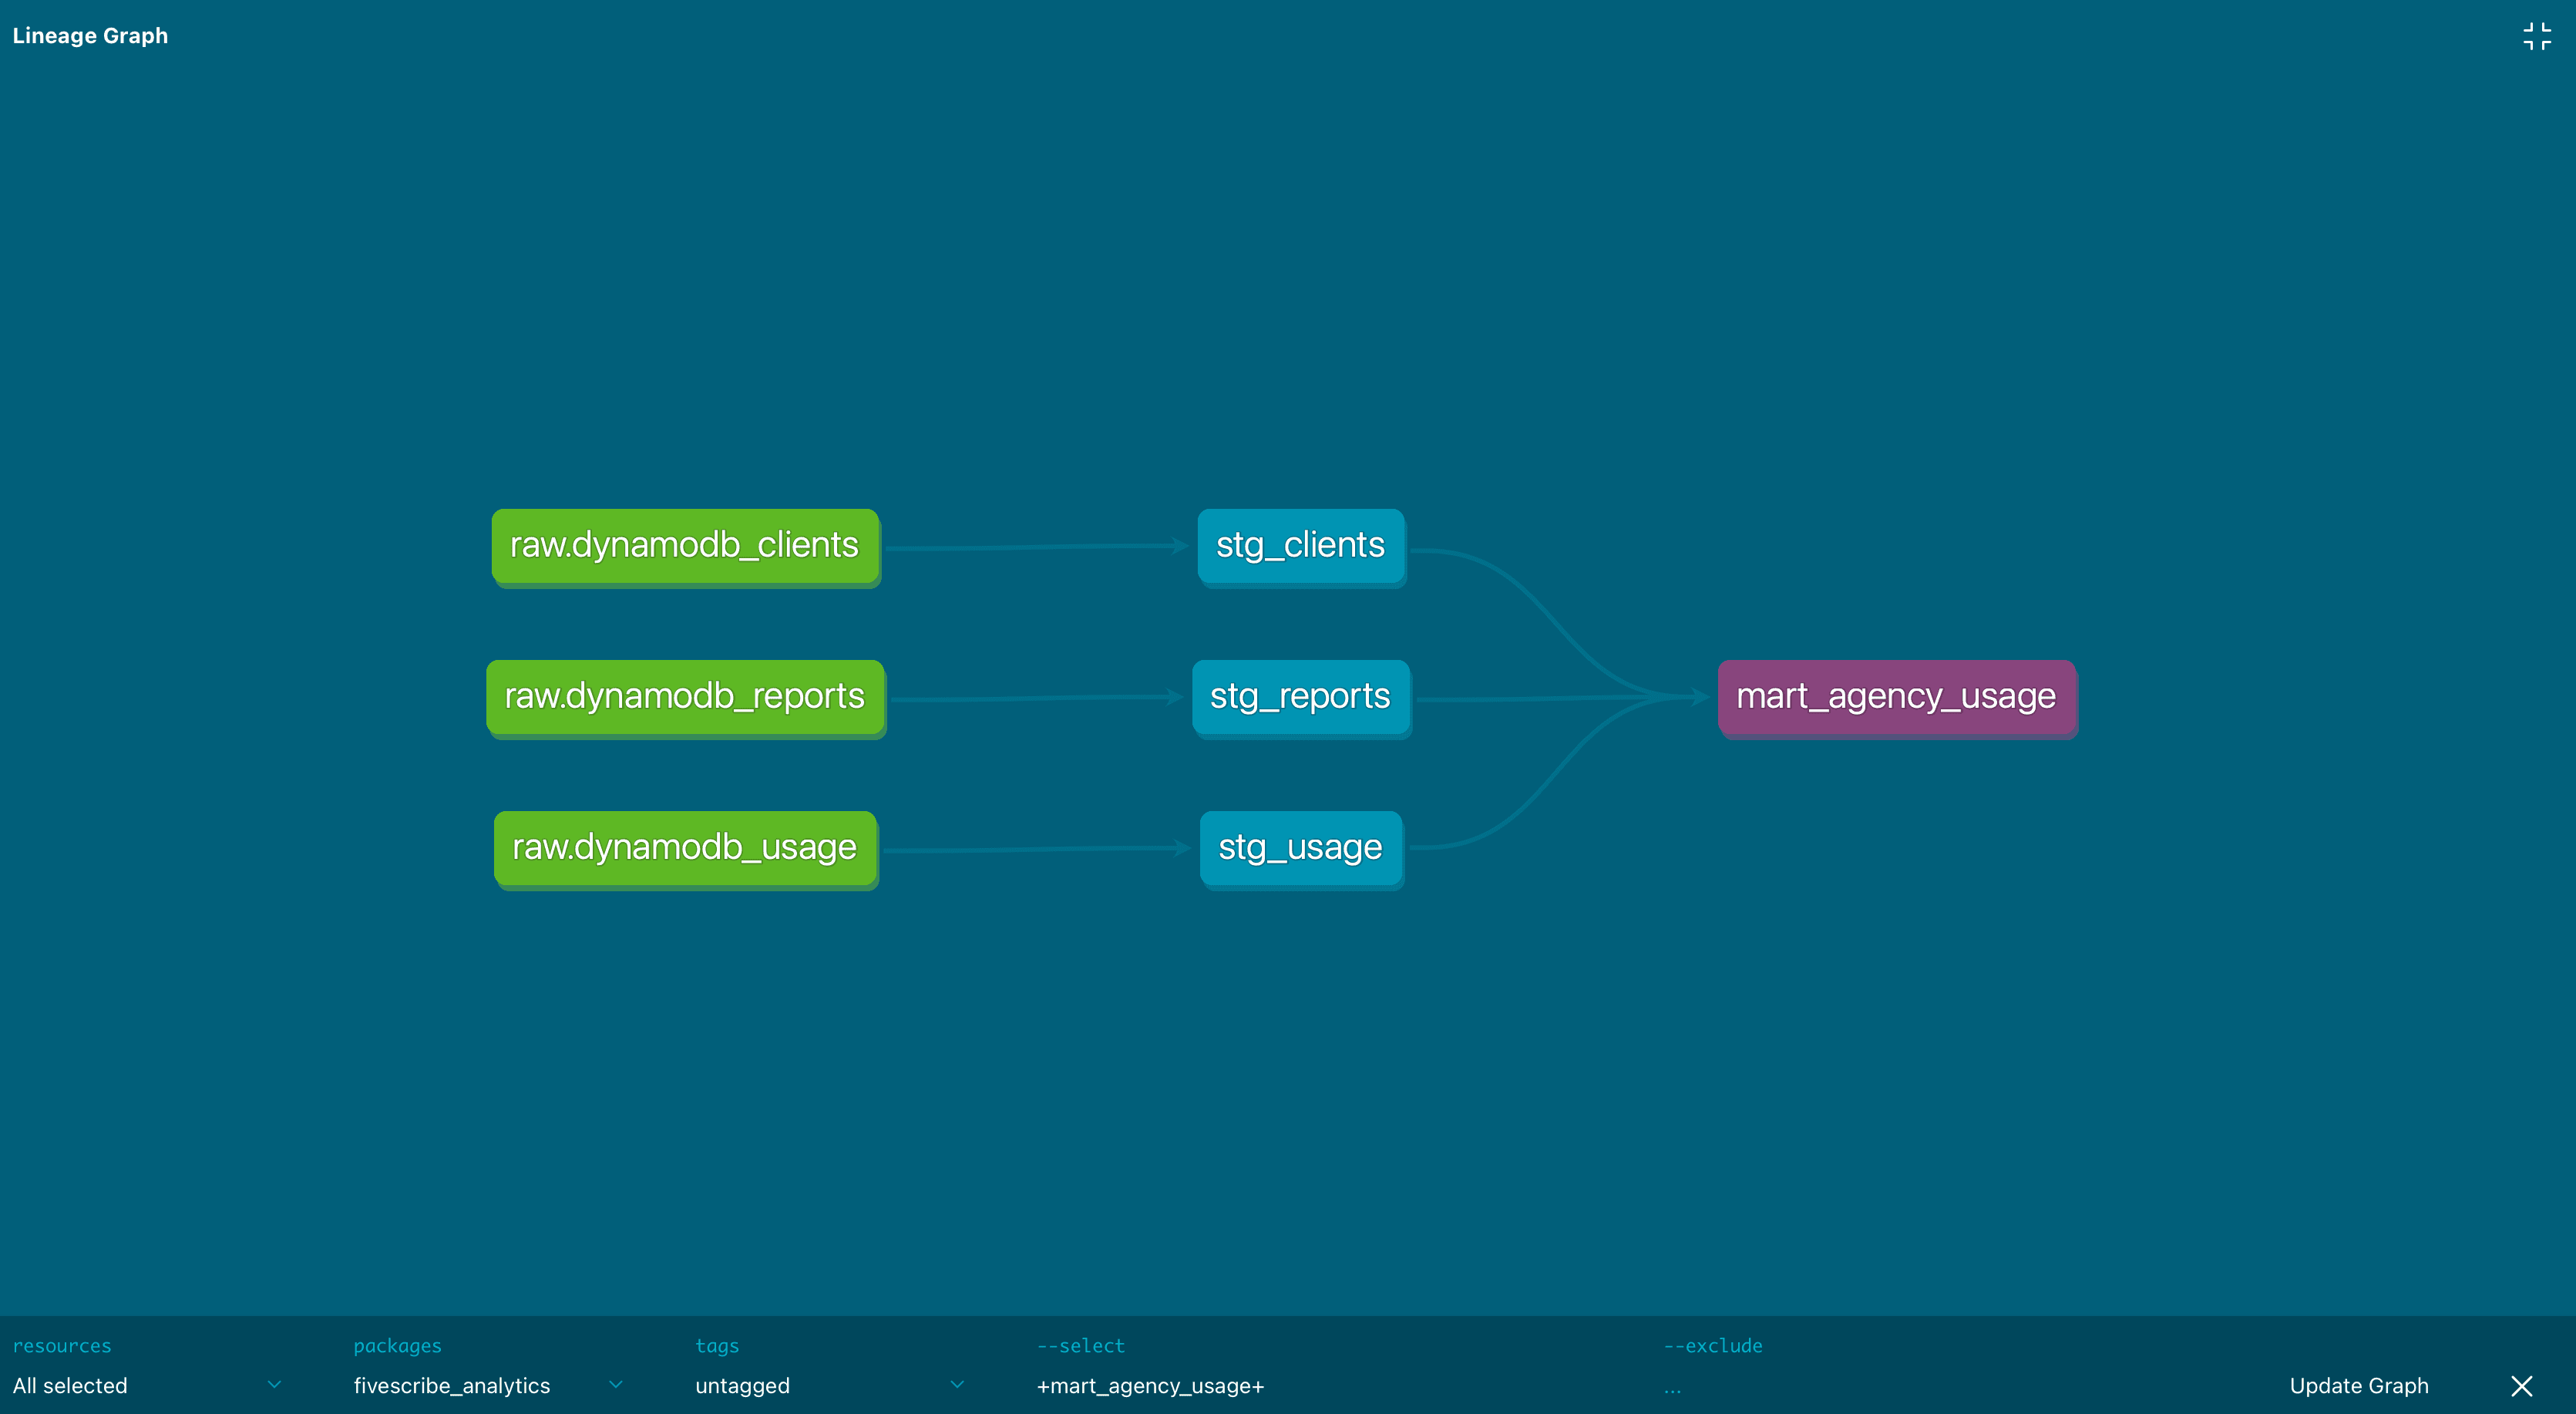Select the stg_clients staging node
Screen dimensions: 2576x1414
[x=1300, y=546]
